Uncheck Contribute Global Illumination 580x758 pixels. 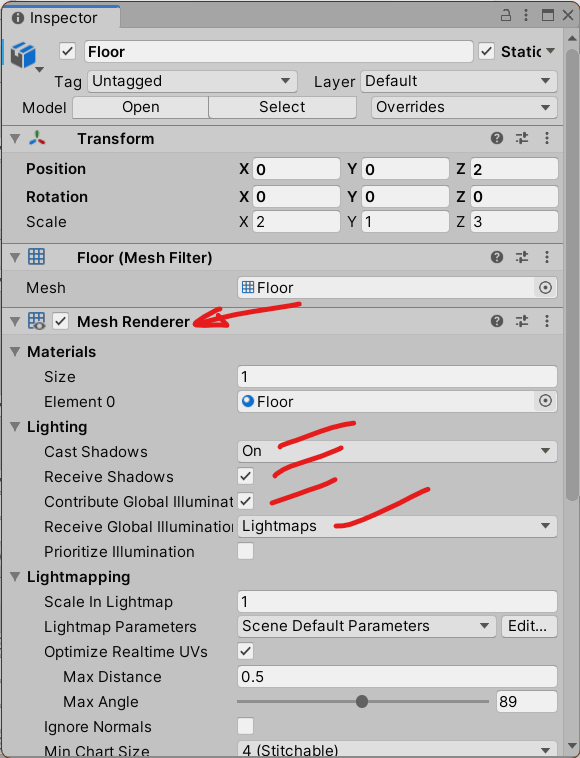coord(246,501)
